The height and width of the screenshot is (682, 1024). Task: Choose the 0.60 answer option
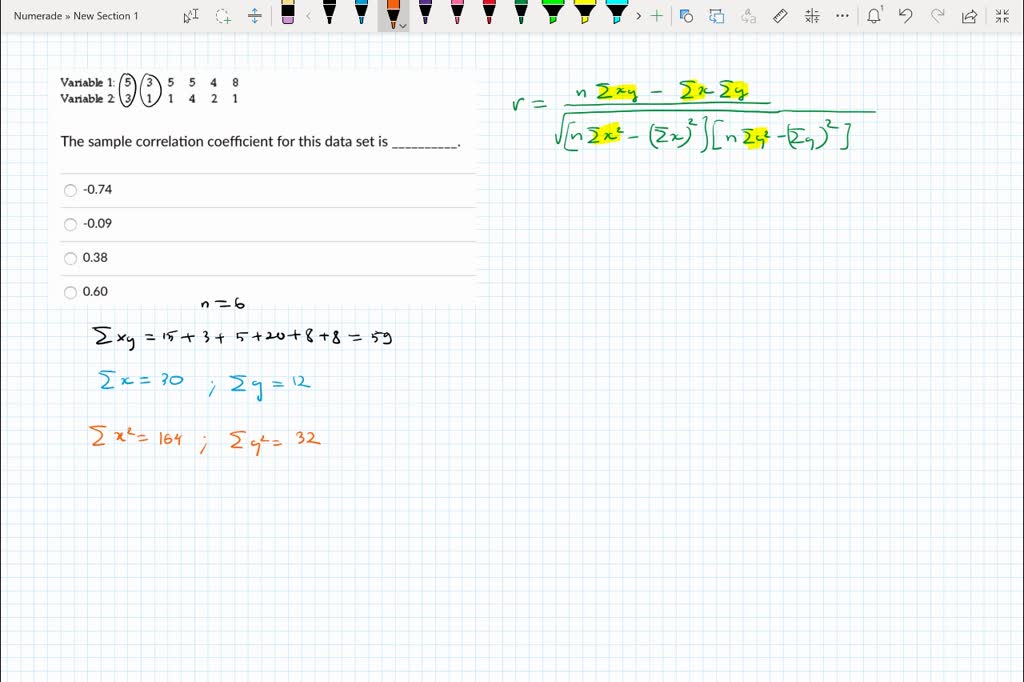pos(70,292)
